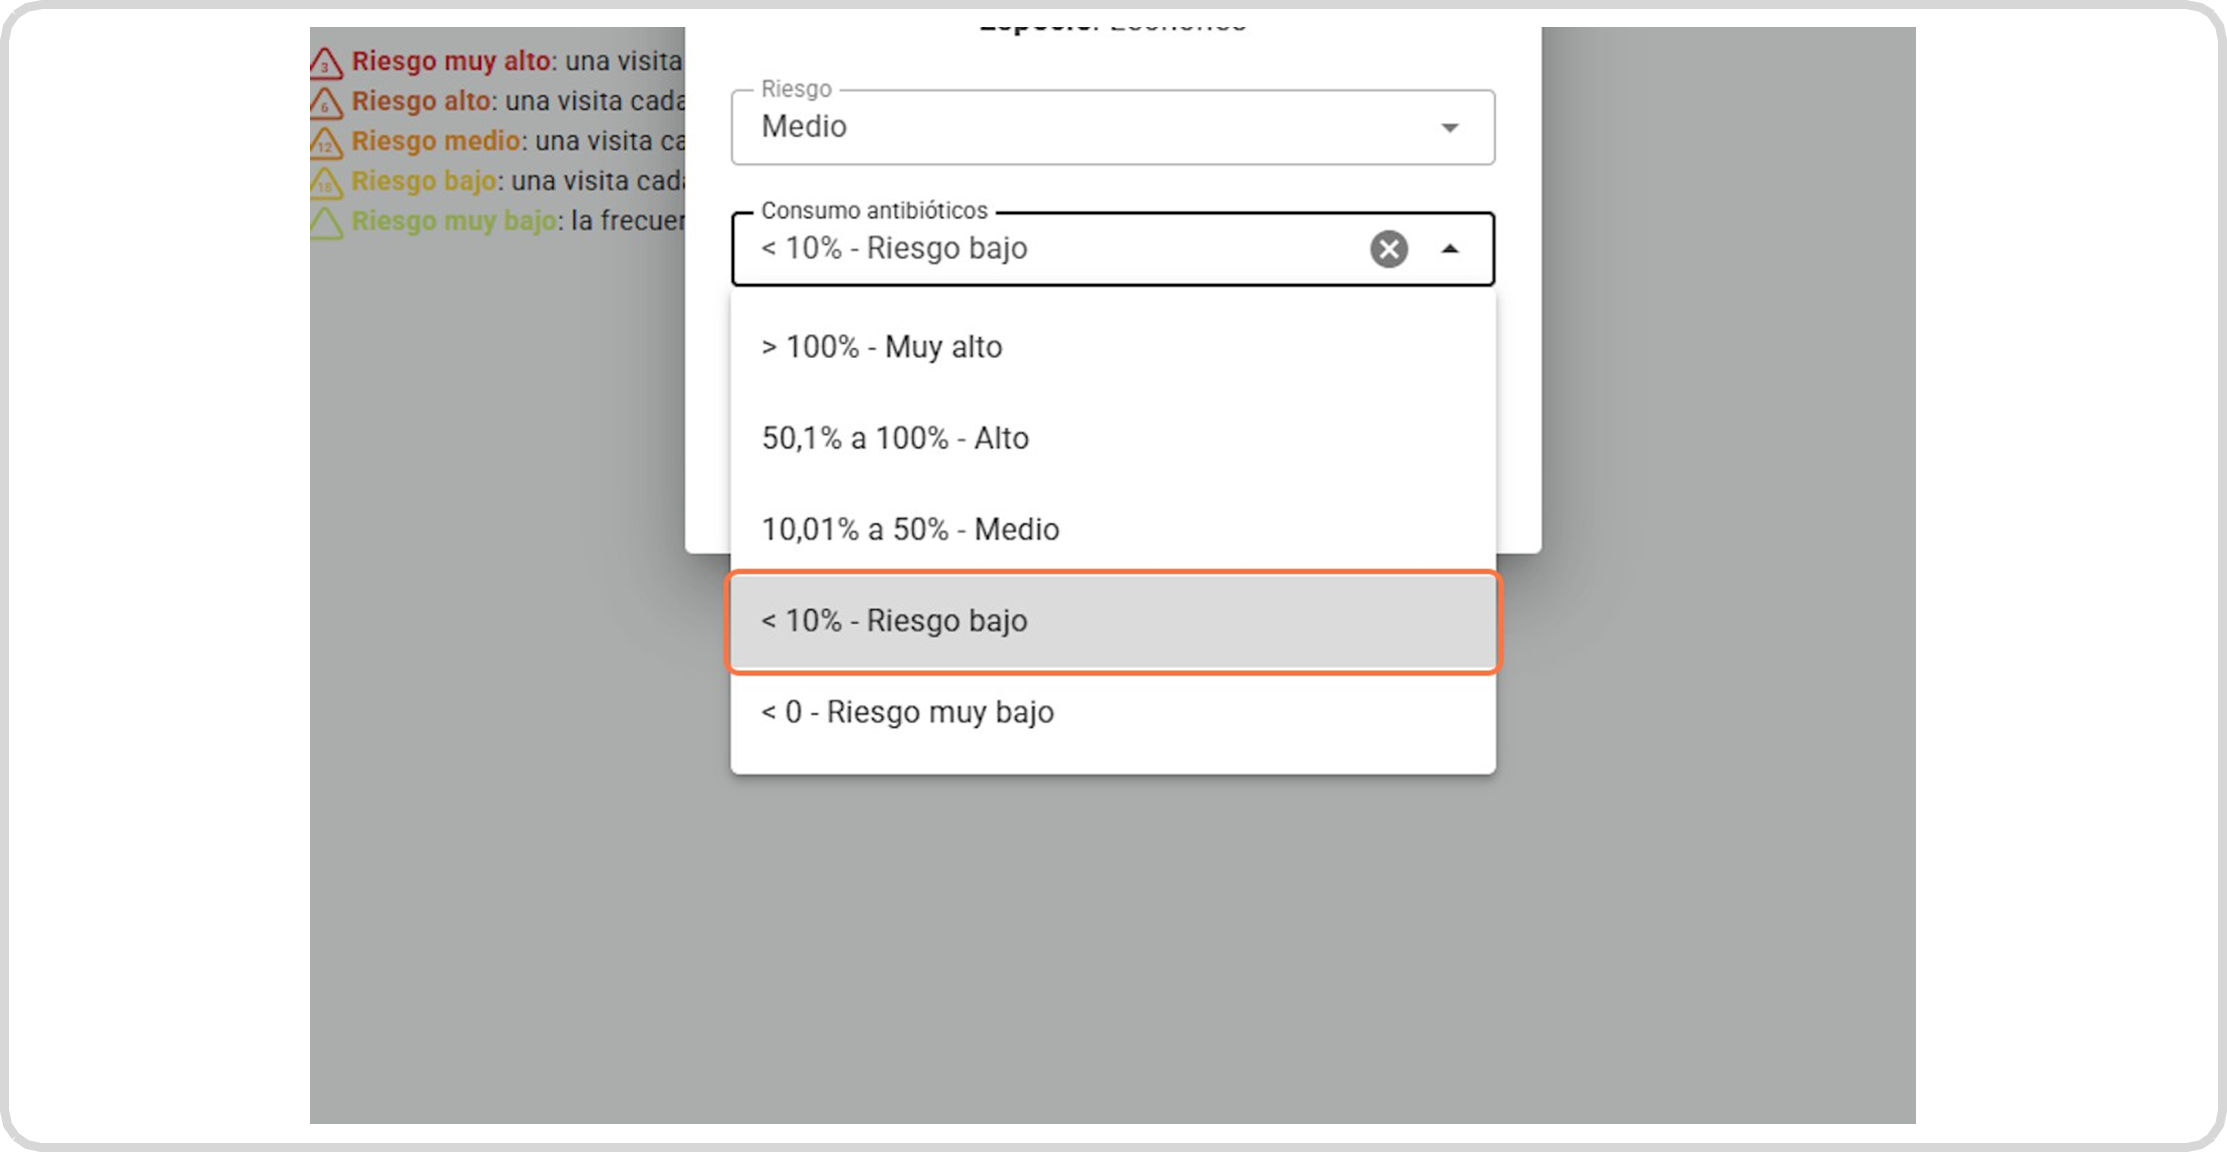Expand the Riesgo dropdown arrow
This screenshot has height=1152, width=2227.
1450,127
